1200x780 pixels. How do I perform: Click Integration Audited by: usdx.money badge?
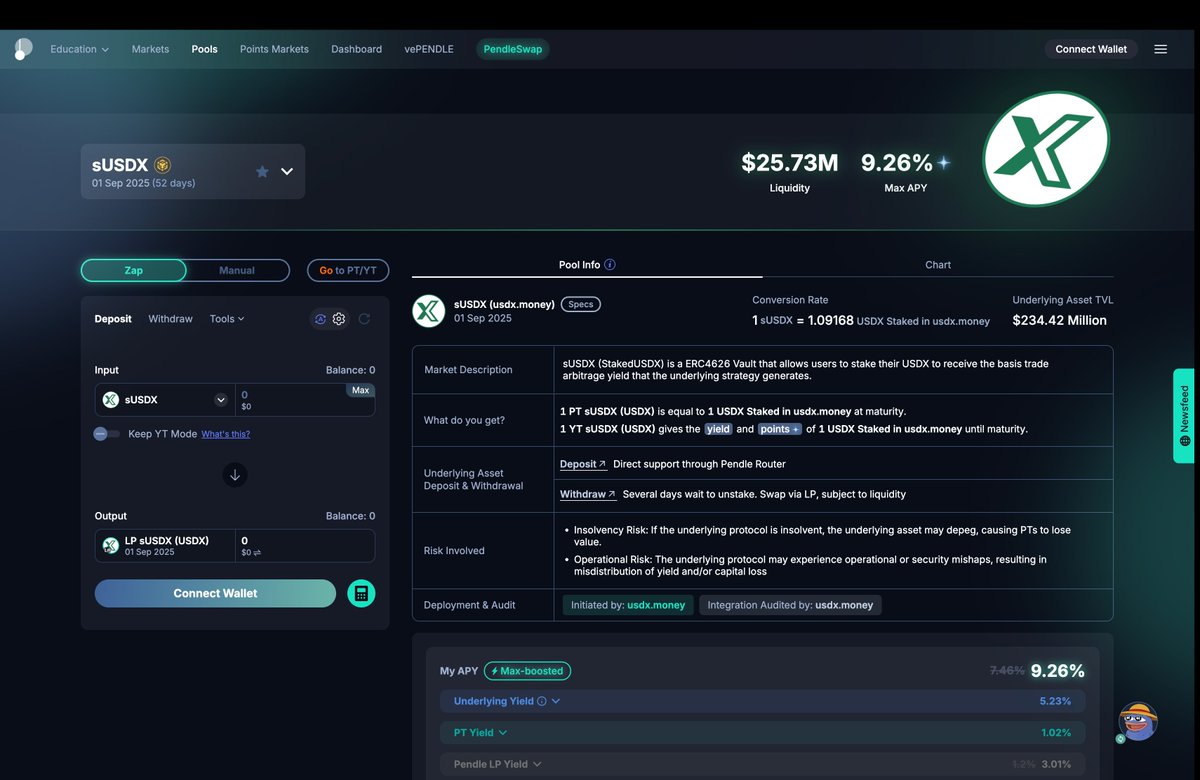point(790,605)
